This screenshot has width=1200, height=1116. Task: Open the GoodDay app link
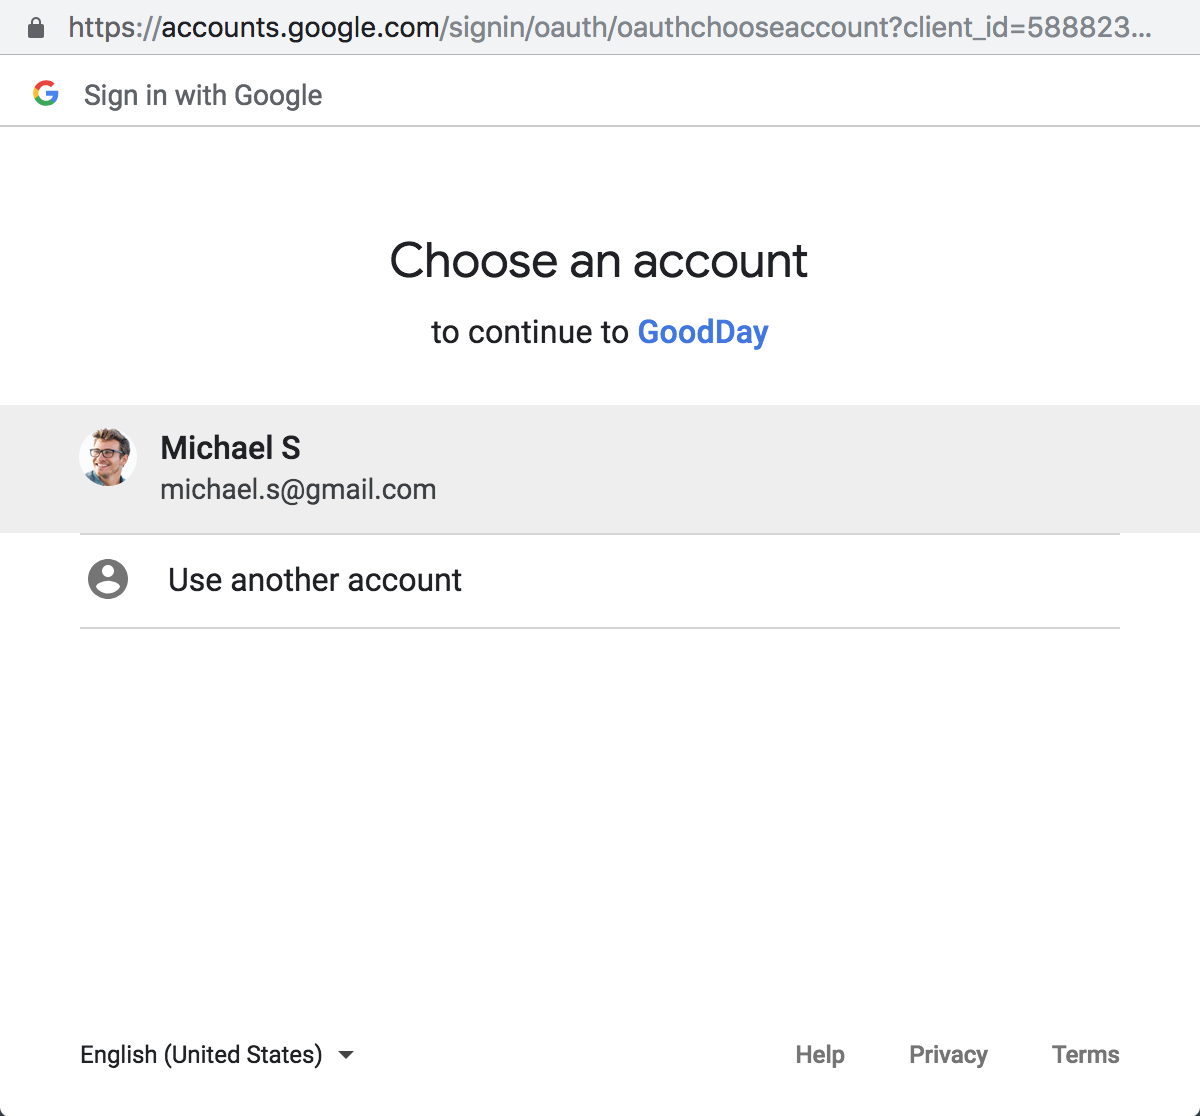click(703, 332)
